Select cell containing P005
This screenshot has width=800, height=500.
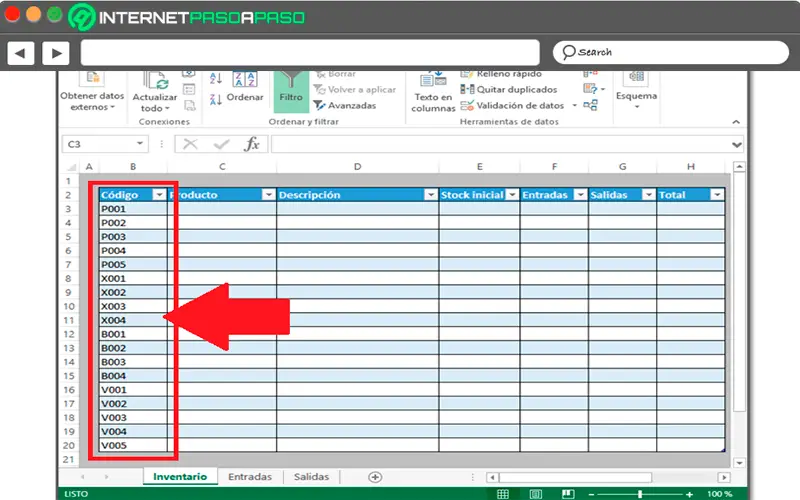[133, 264]
